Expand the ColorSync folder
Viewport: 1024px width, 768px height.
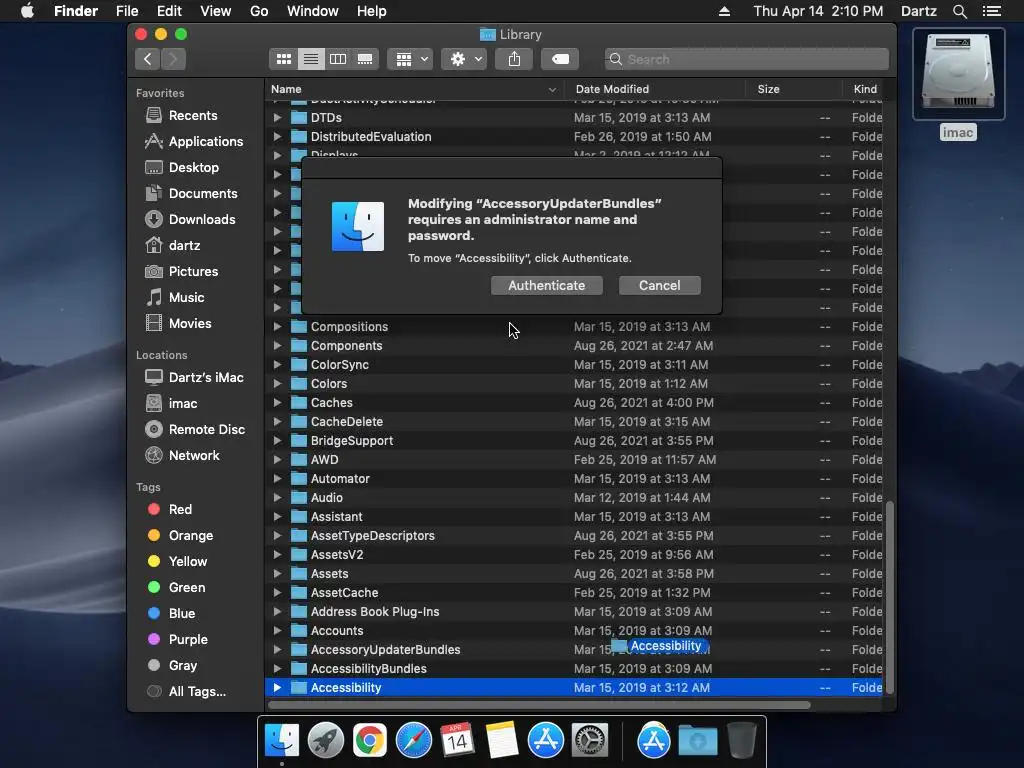(277, 364)
